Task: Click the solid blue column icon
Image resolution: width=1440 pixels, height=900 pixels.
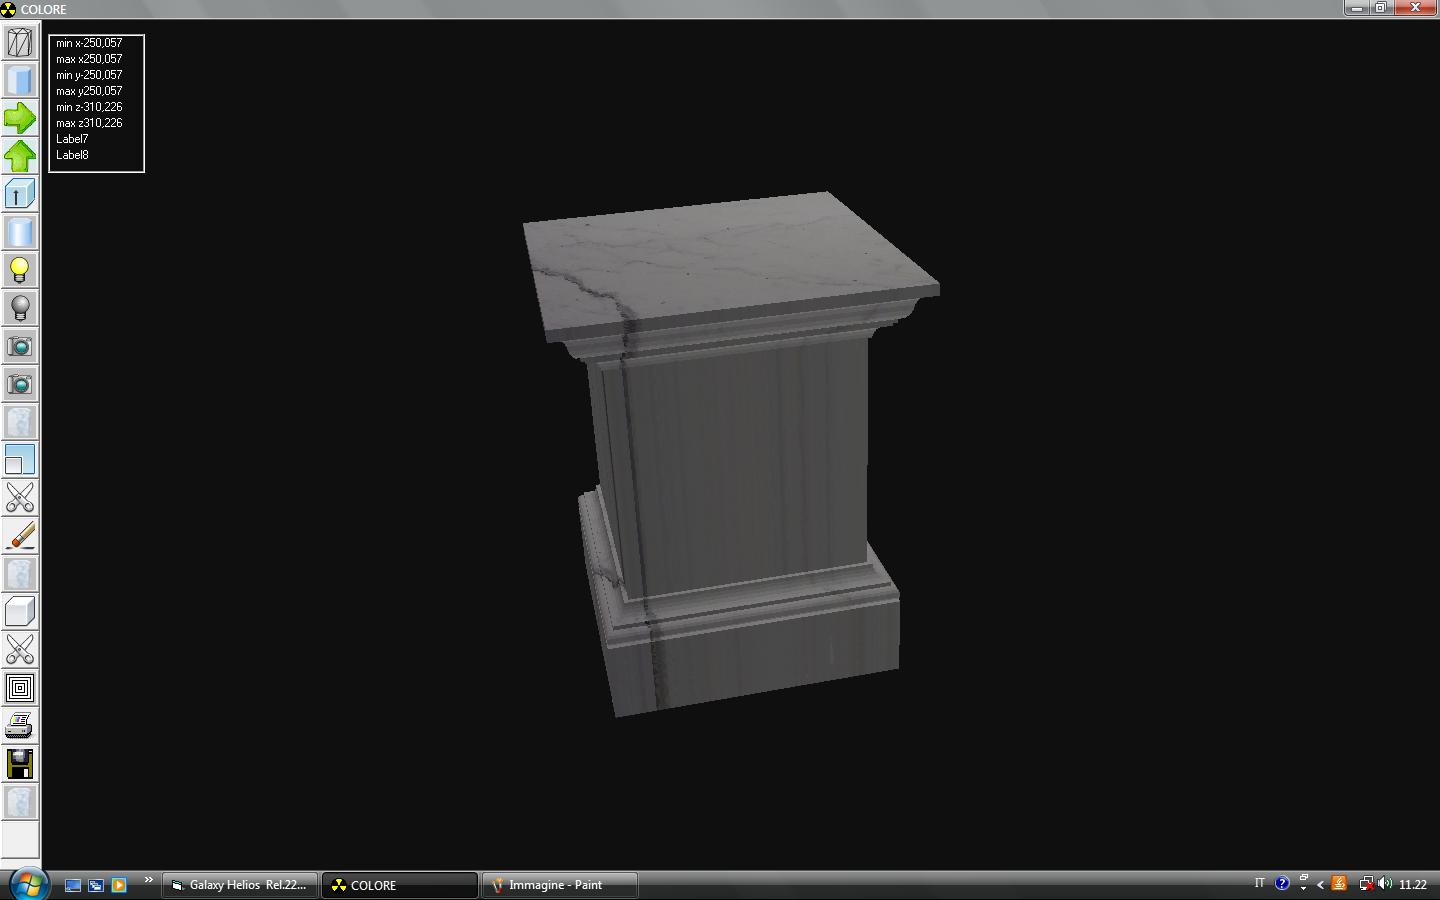Action: 20,80
